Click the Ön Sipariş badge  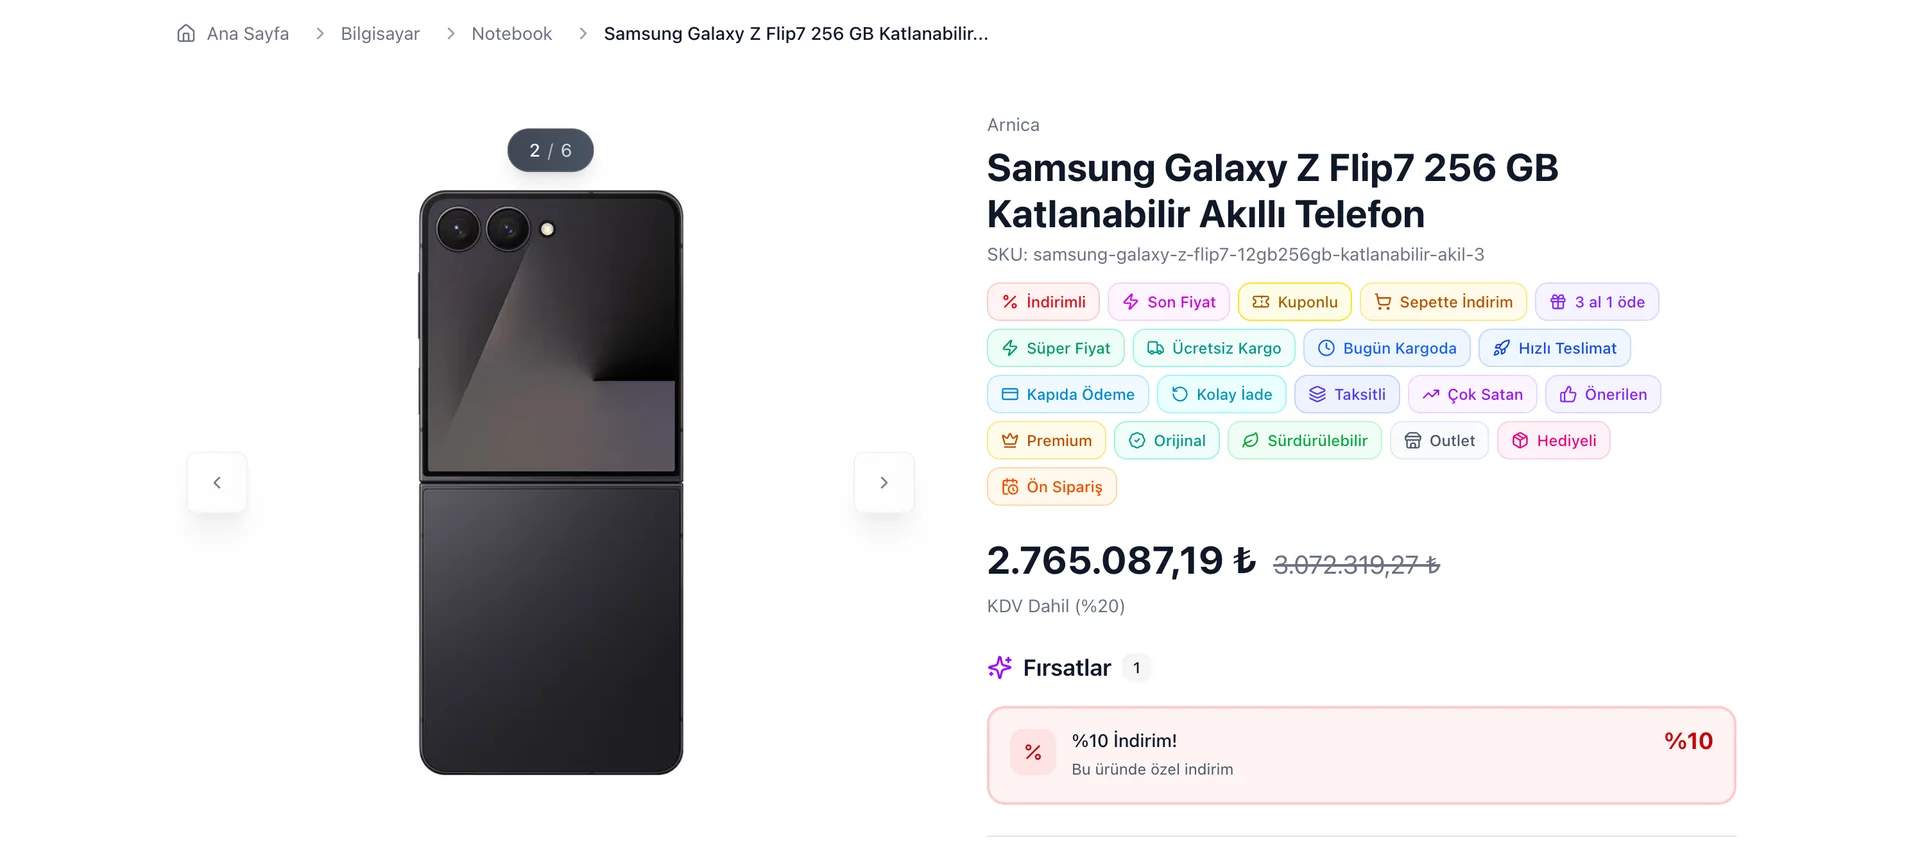pyautogui.click(x=1052, y=487)
